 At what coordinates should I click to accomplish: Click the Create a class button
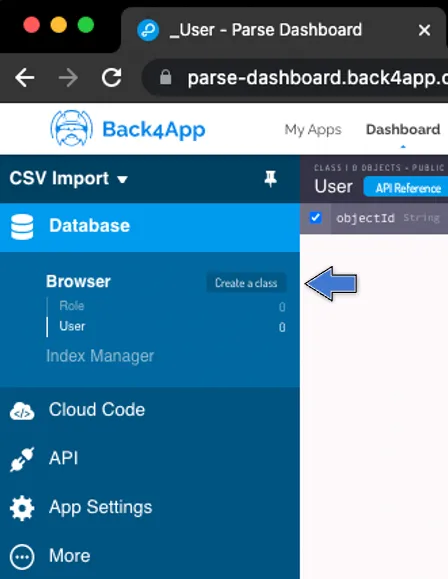(246, 283)
